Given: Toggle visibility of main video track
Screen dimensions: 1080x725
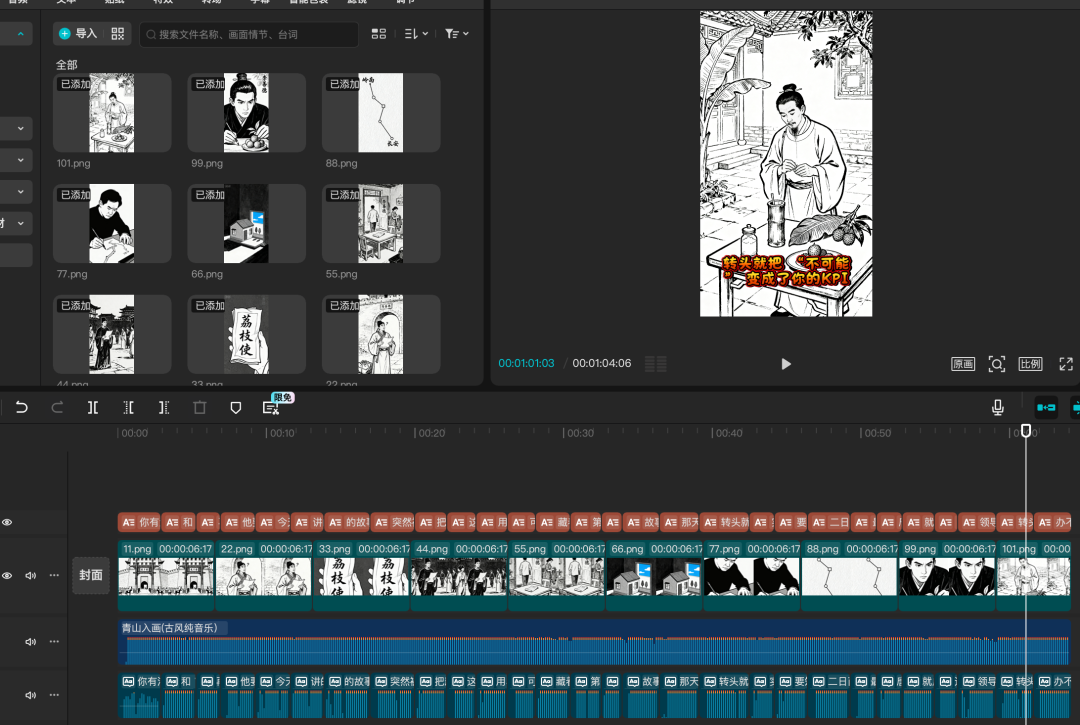Looking at the screenshot, I should pyautogui.click(x=7, y=576).
